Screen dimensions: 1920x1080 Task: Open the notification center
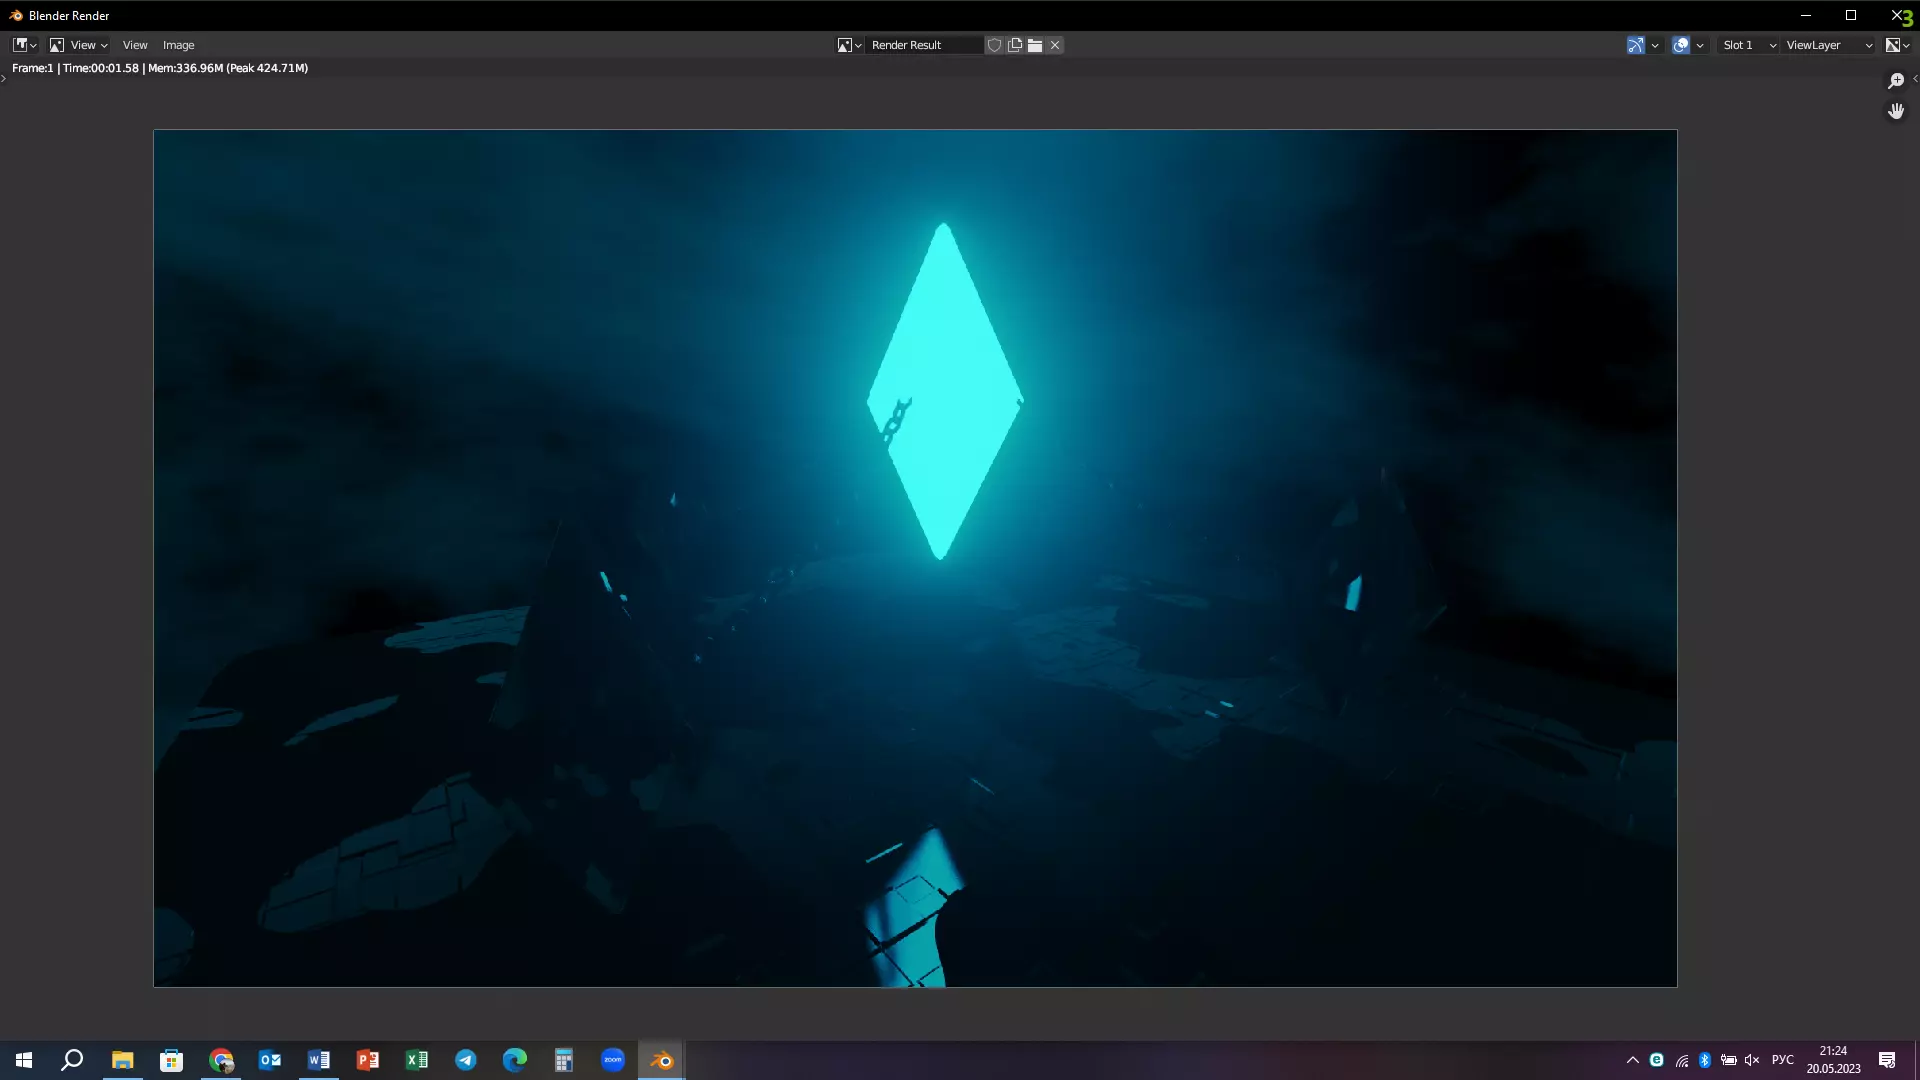[1887, 1060]
